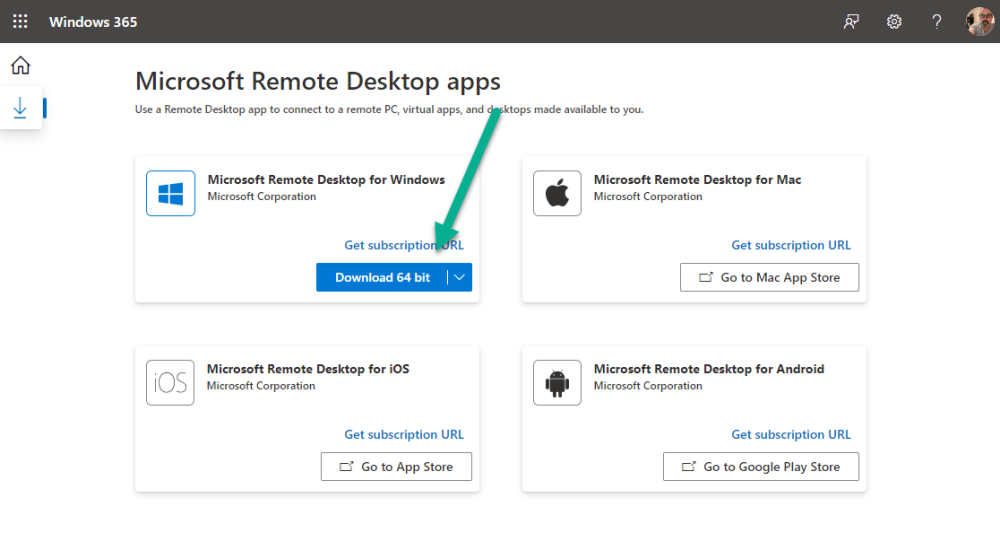Click Go to App Store

point(396,467)
